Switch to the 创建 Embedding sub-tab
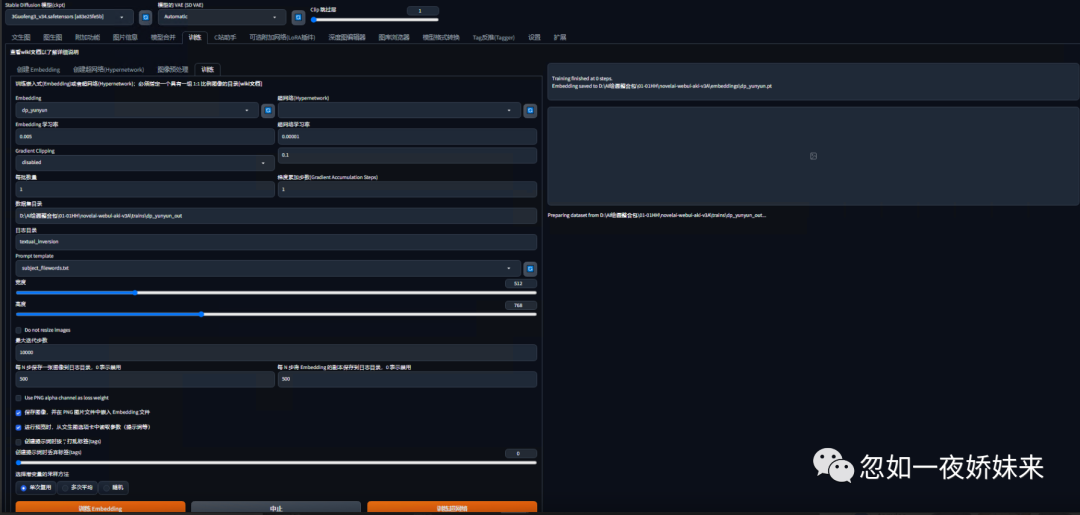 click(39, 70)
